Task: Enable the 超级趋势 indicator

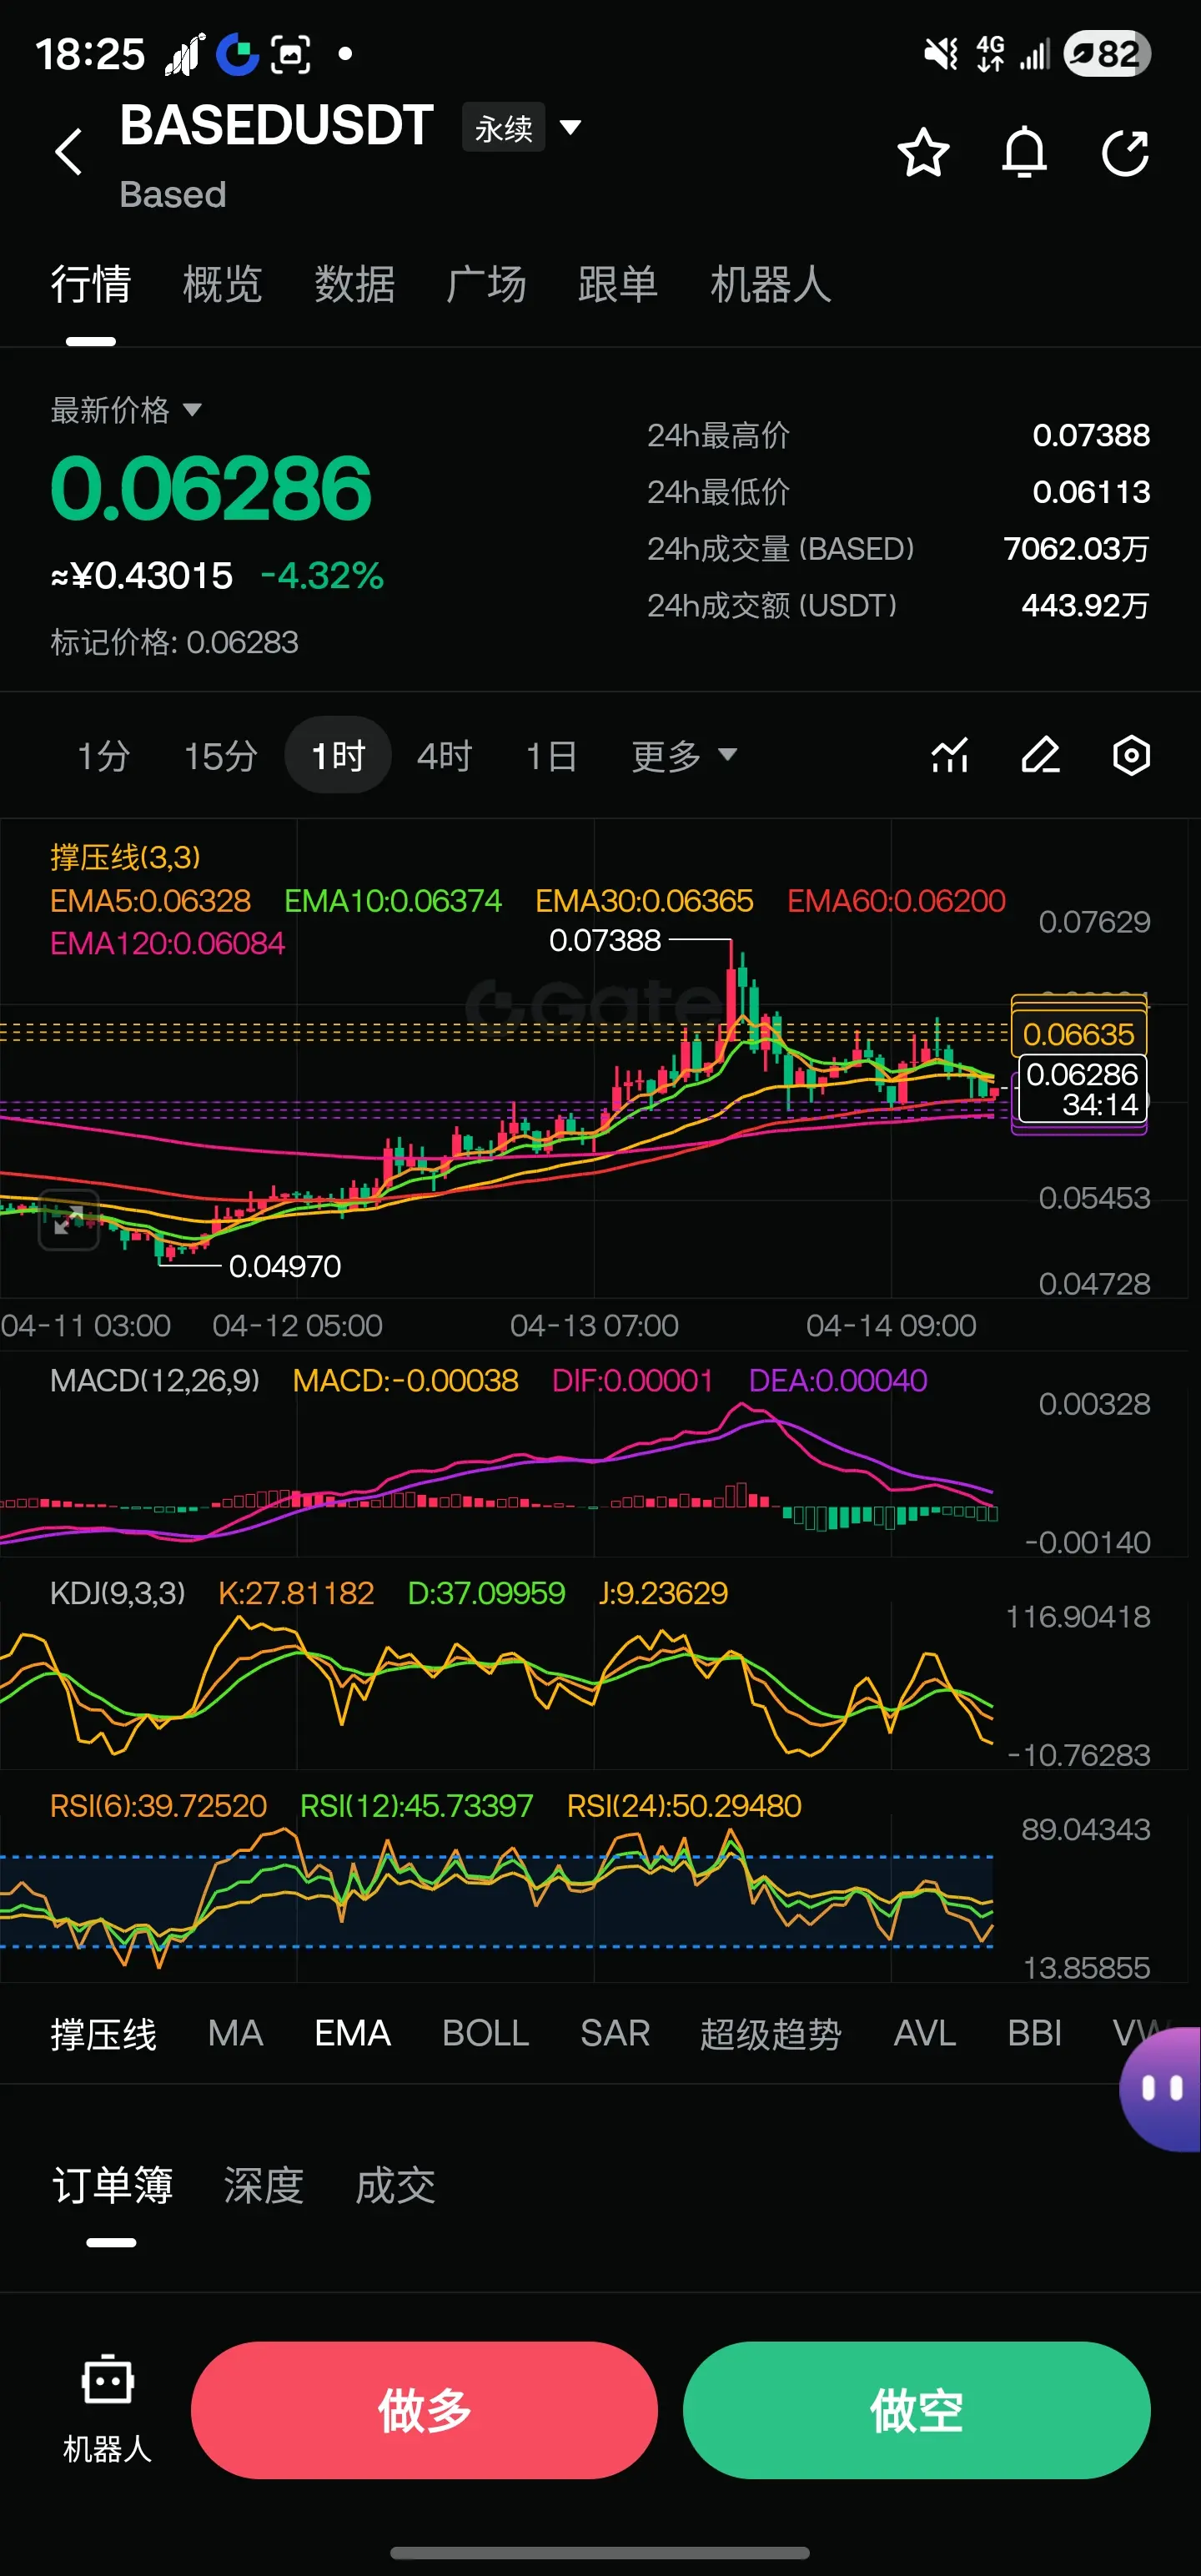Action: pos(771,2034)
